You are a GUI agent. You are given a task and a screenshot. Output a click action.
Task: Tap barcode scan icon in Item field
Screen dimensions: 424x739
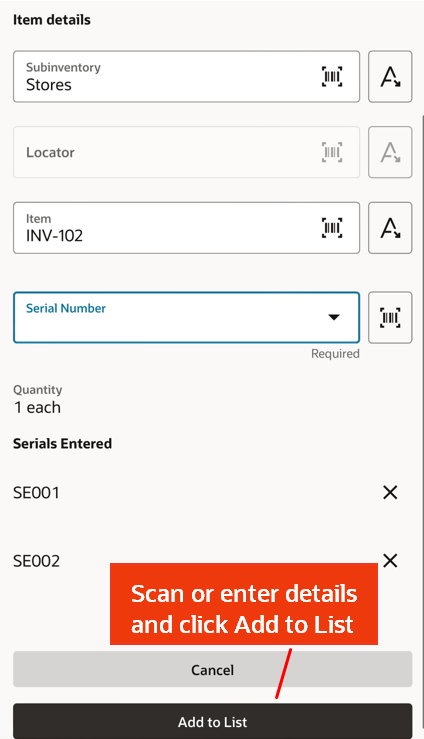point(332,228)
